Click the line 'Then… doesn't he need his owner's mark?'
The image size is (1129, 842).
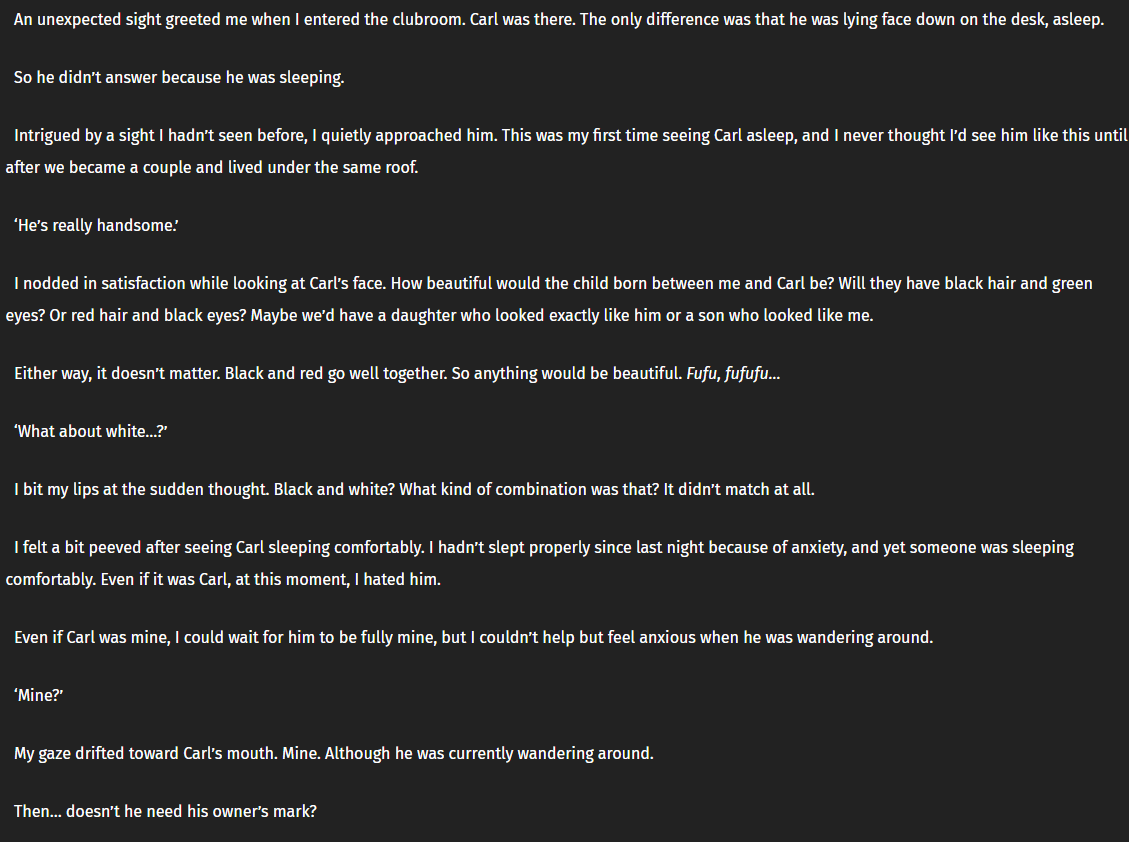click(x=165, y=812)
